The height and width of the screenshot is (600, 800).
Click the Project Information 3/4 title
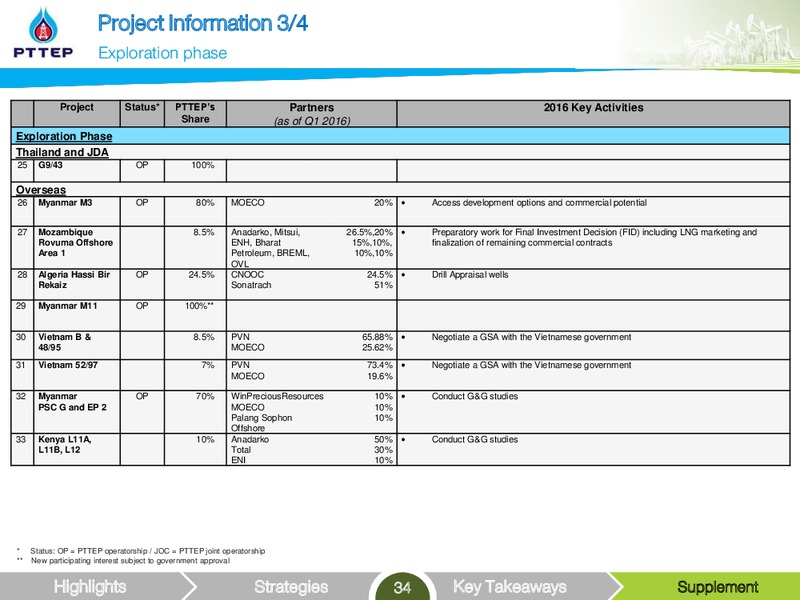coord(203,23)
